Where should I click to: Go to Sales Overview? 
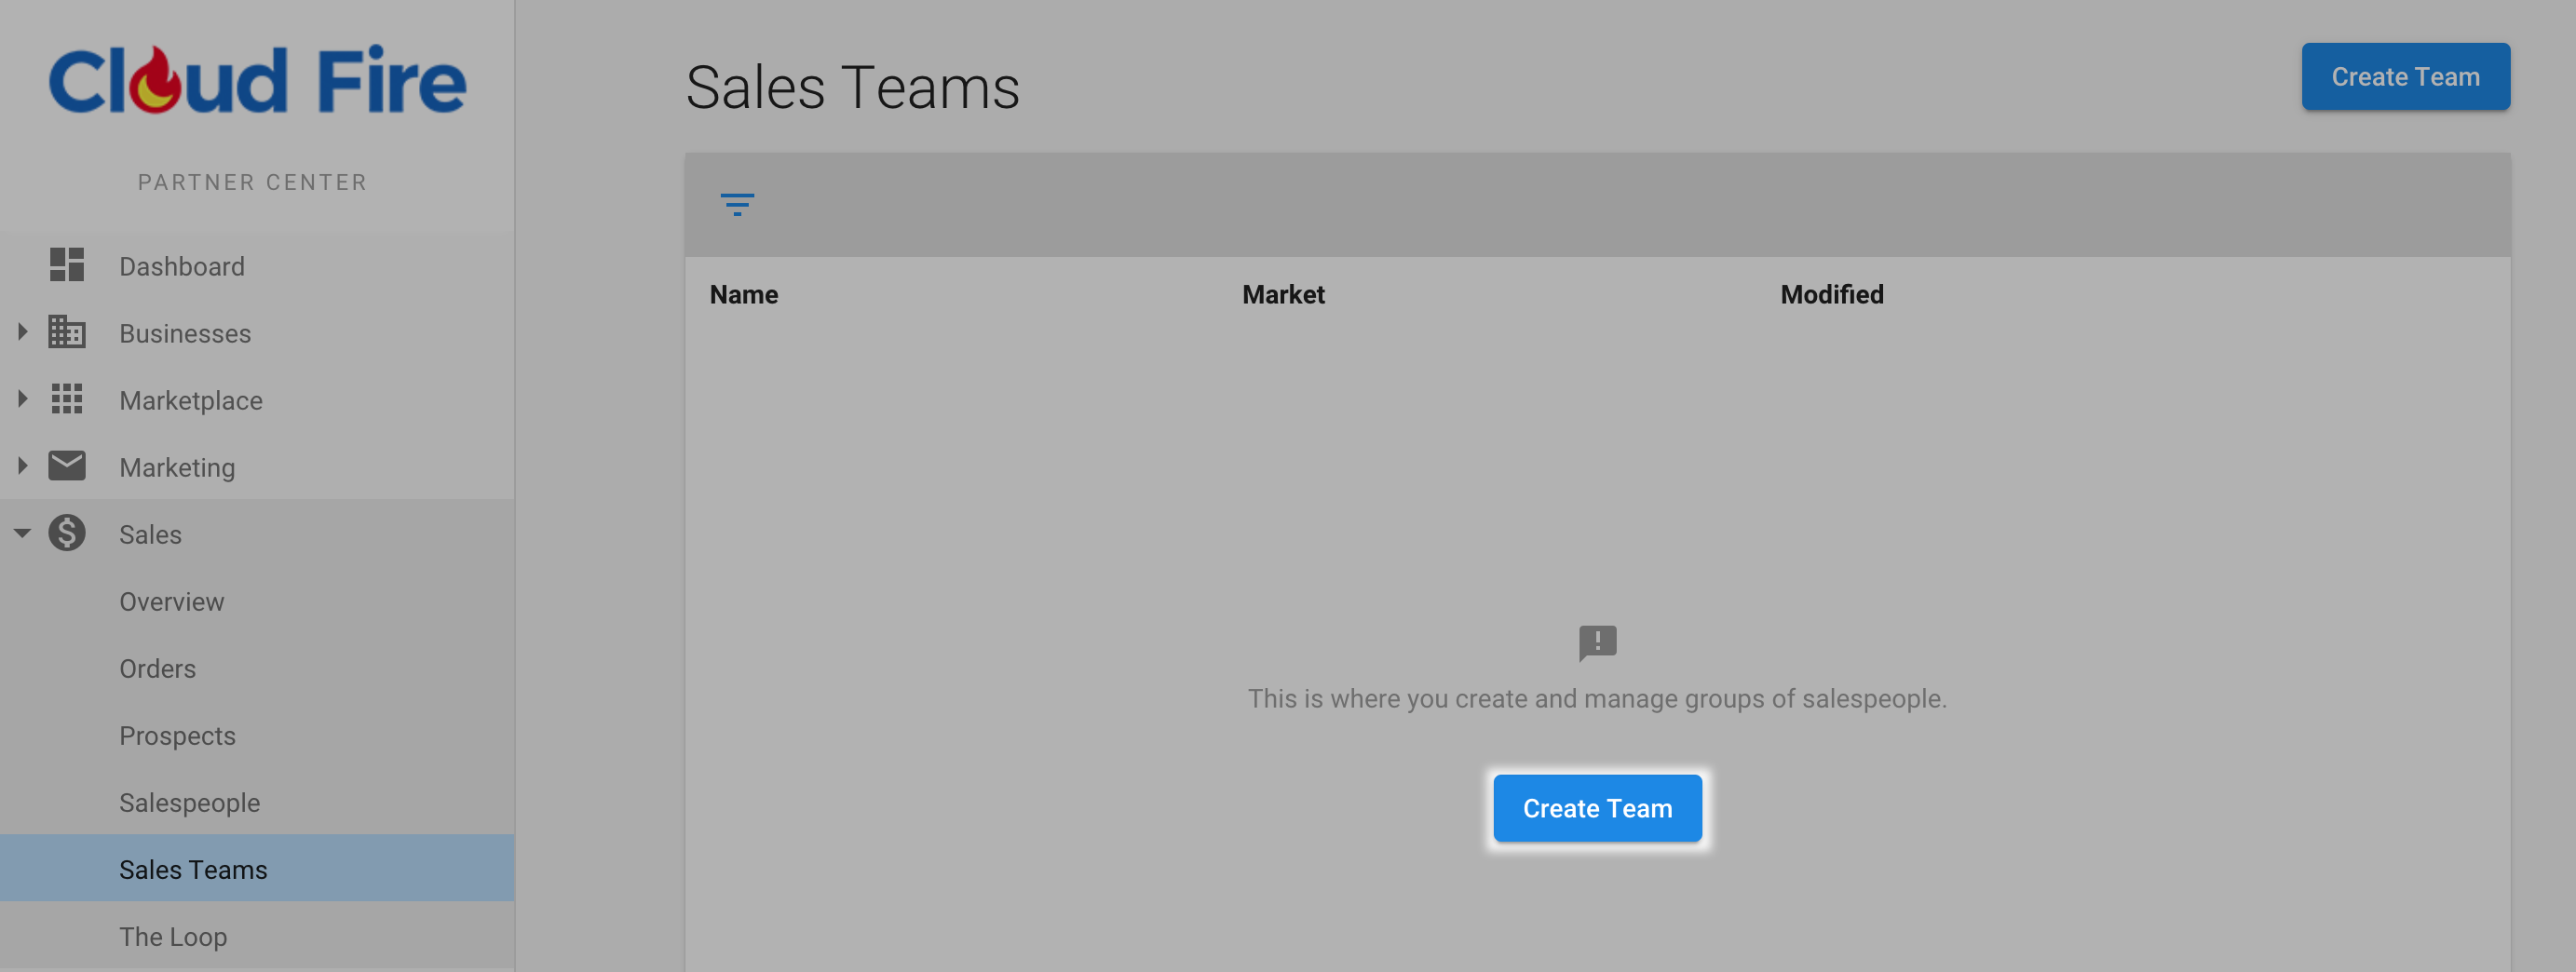257,601
